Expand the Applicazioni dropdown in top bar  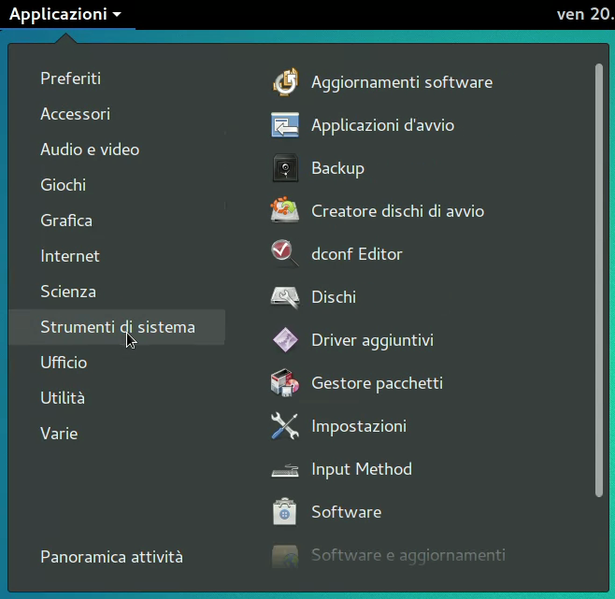point(65,14)
